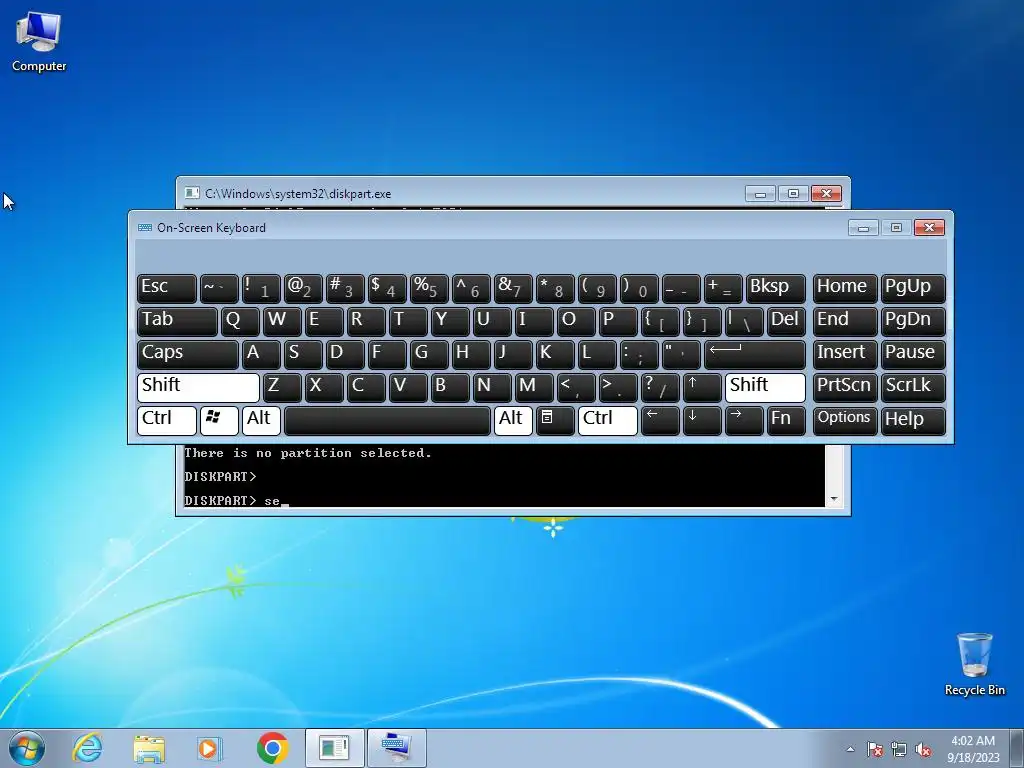Viewport: 1024px width, 768px height.
Task: Hit the Esc key
Action: tap(167, 289)
